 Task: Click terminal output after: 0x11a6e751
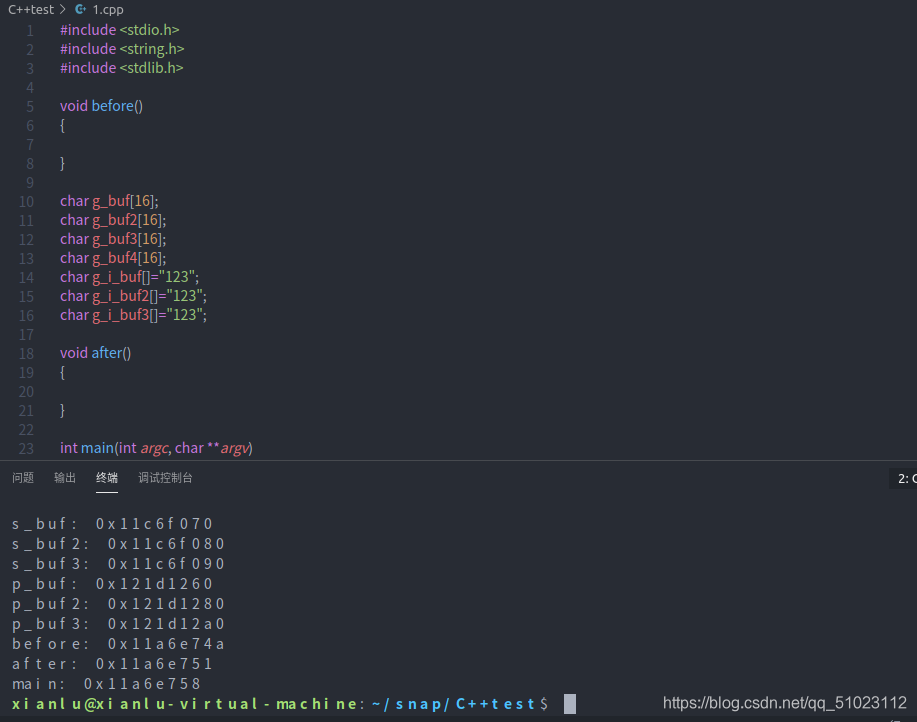(112, 664)
